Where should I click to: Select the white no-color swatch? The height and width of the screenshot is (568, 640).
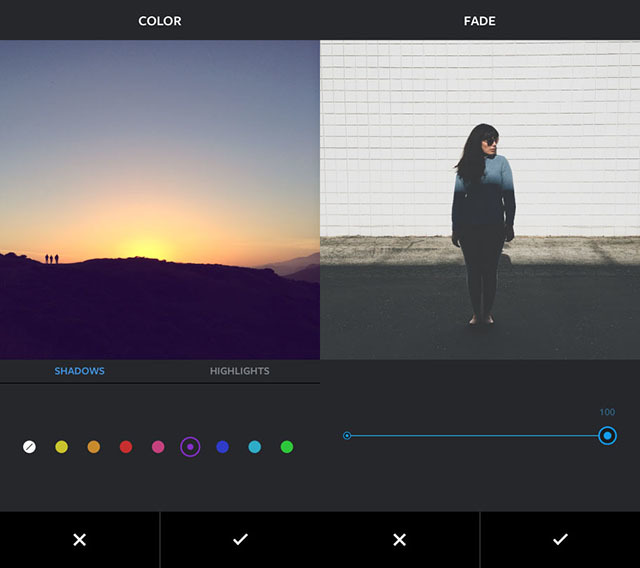29,447
